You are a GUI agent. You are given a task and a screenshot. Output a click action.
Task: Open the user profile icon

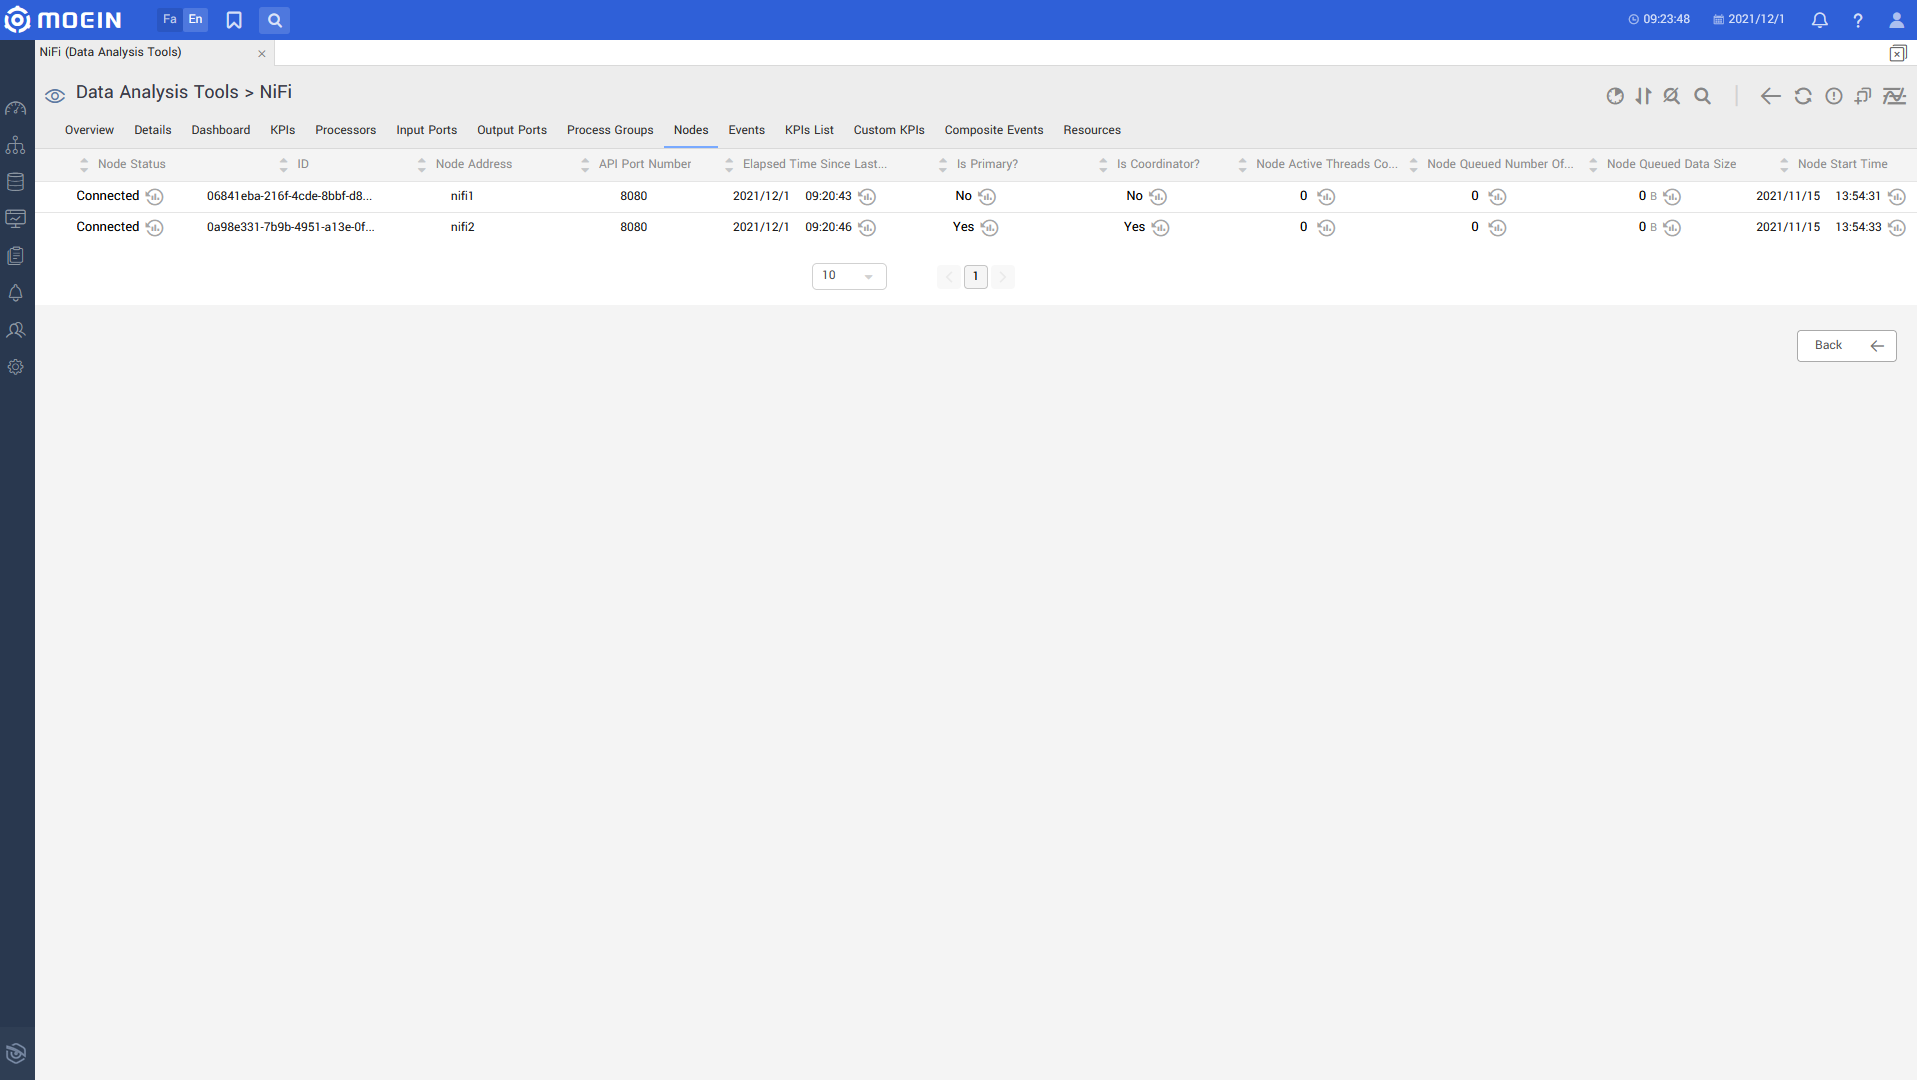click(1896, 20)
